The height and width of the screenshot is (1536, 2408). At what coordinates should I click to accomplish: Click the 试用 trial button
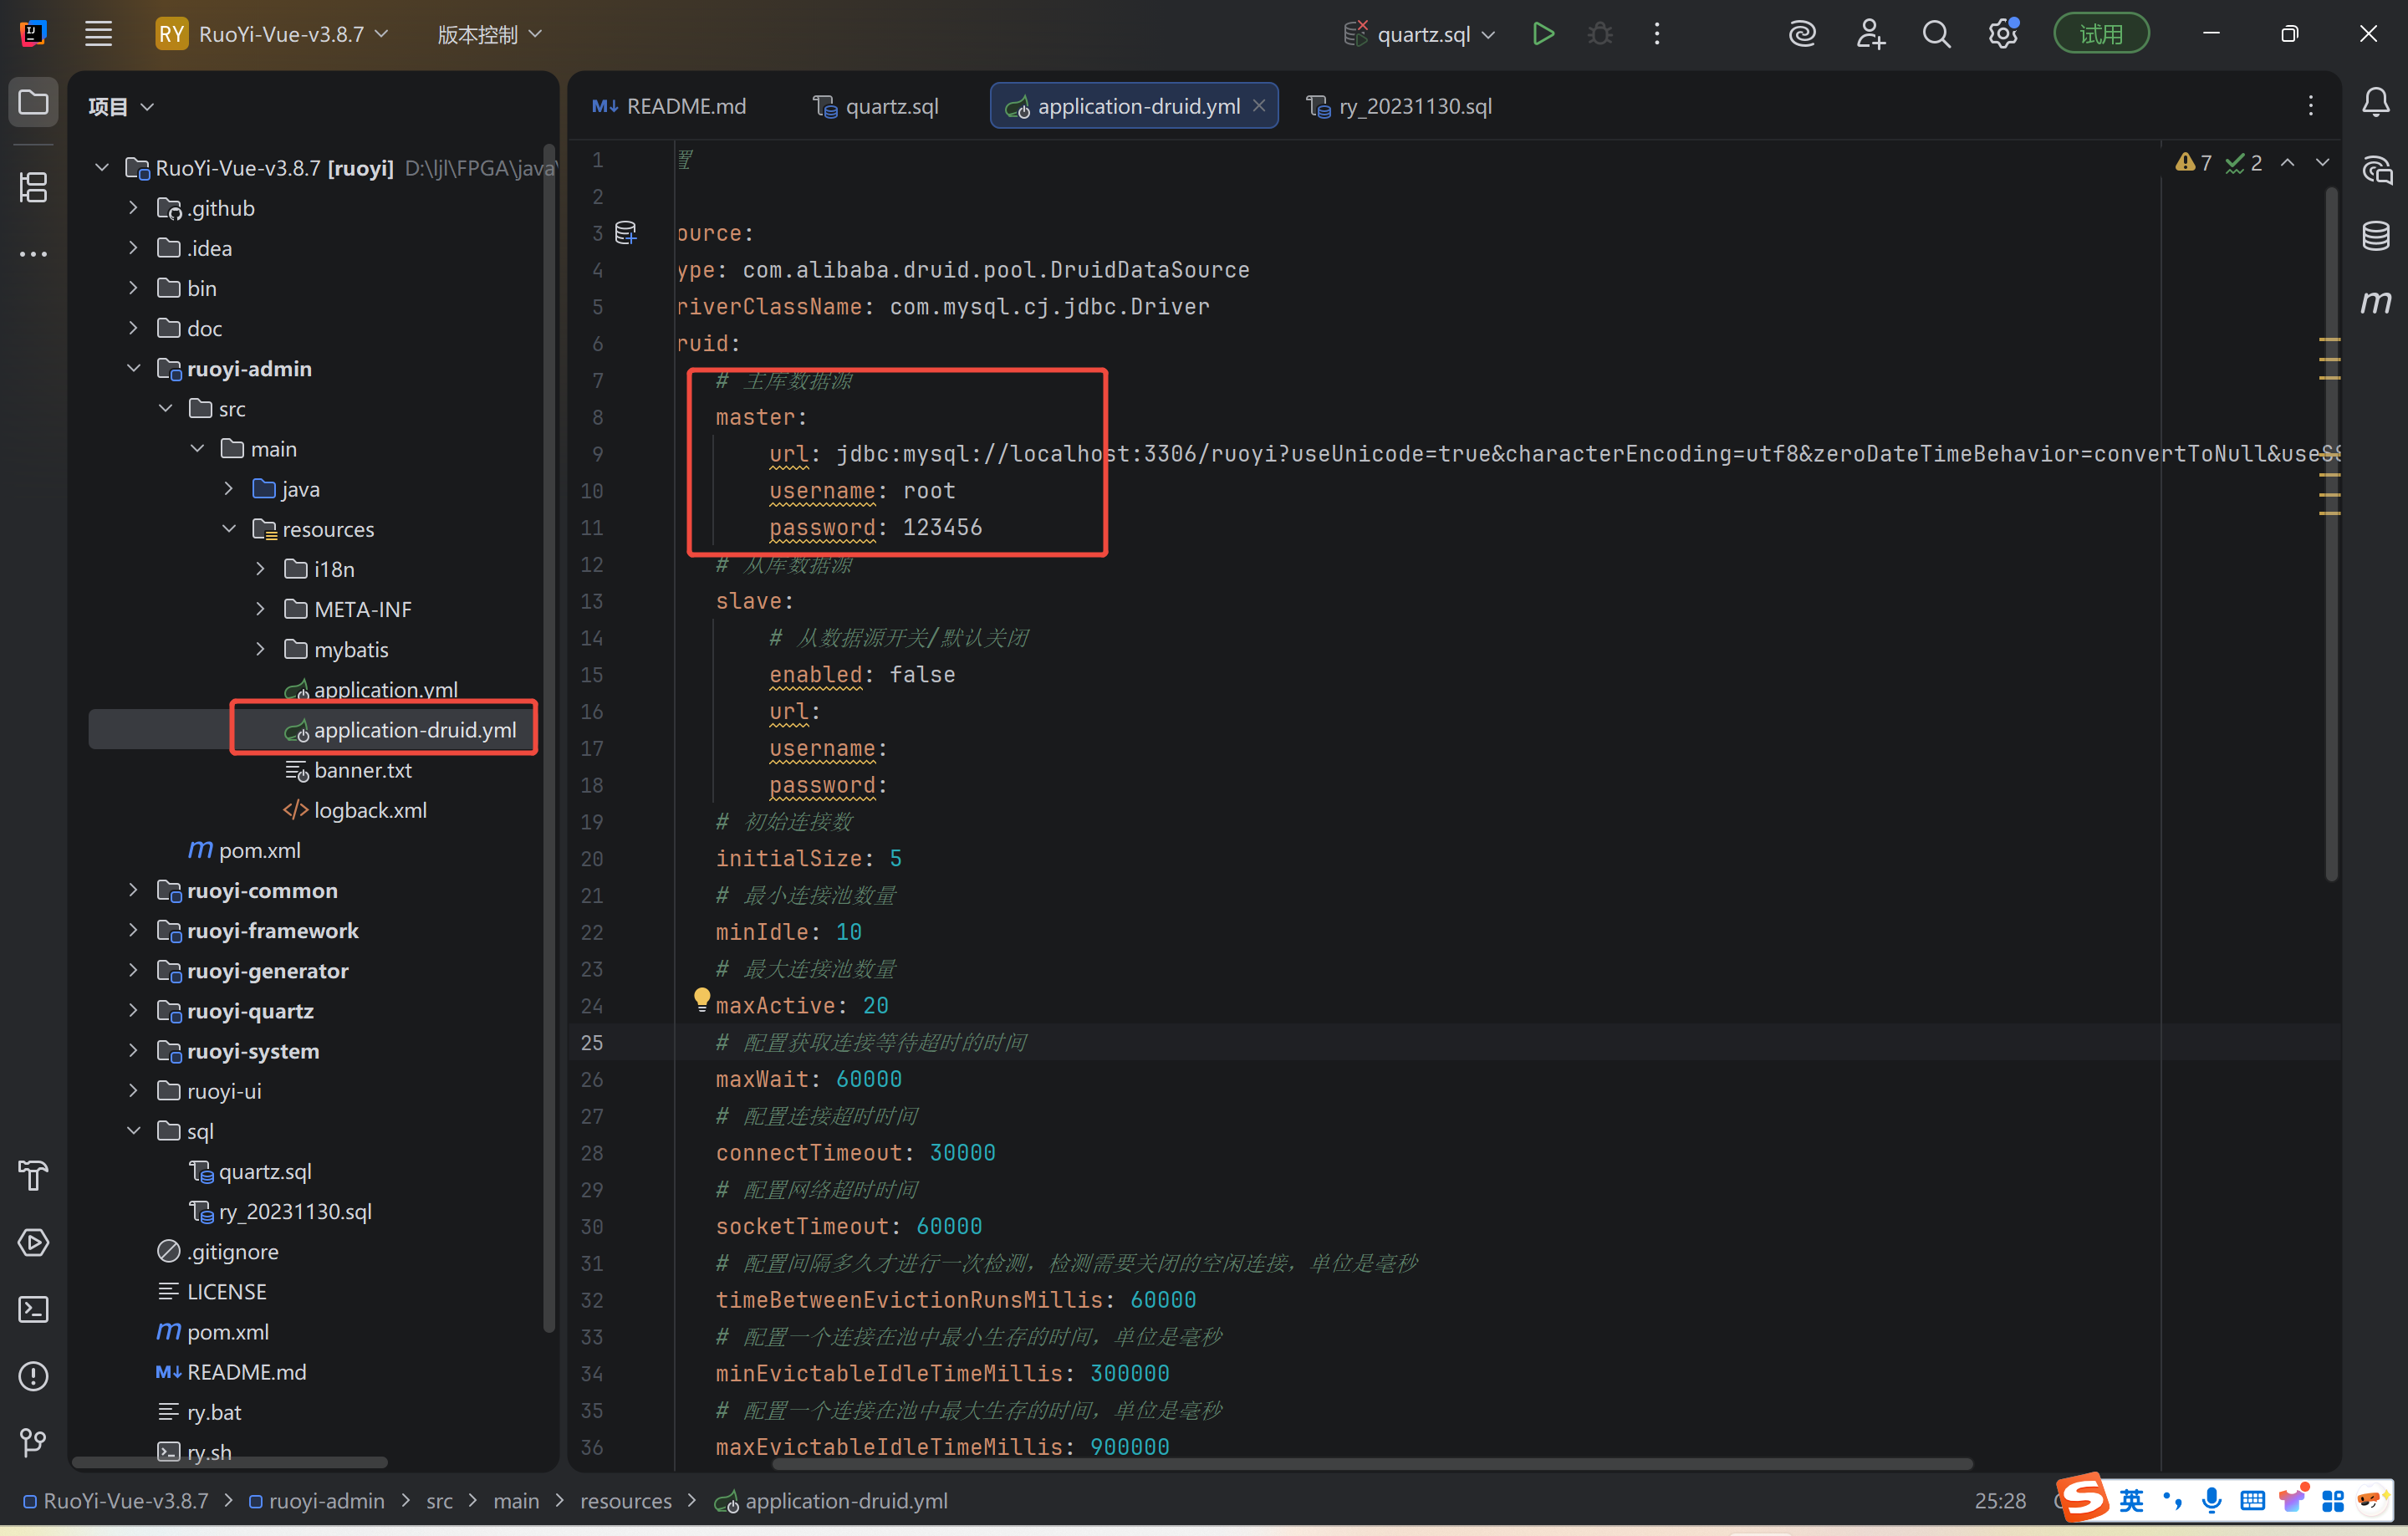click(x=2100, y=34)
